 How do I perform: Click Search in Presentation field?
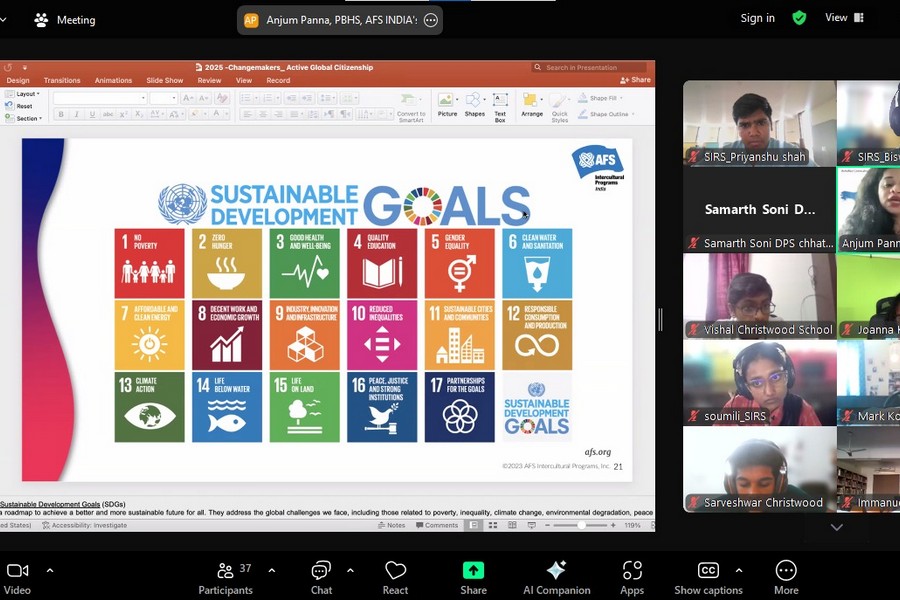pyautogui.click(x=590, y=67)
